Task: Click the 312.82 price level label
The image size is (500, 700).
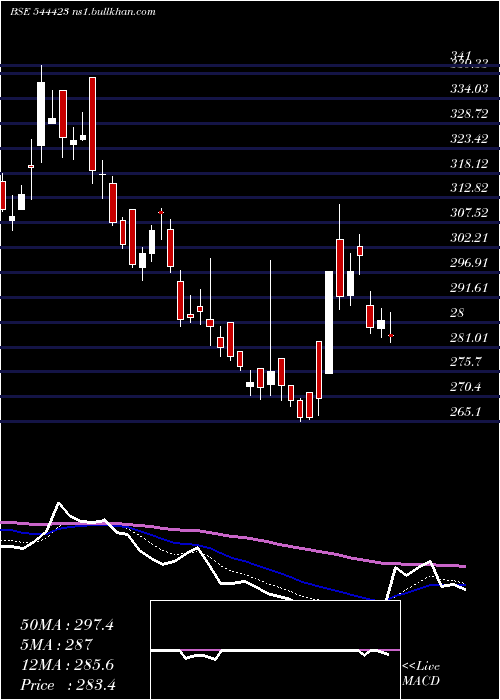Action: 469,188
